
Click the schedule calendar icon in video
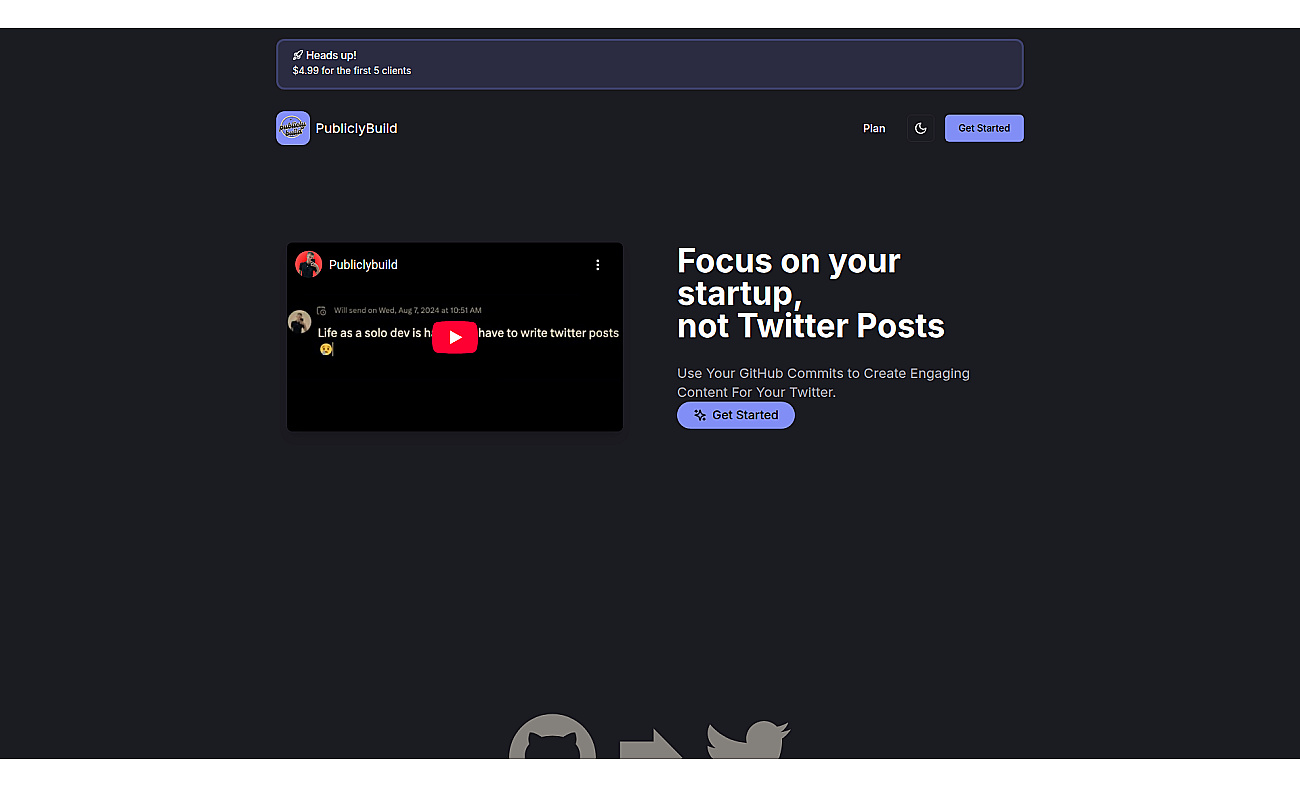pos(322,311)
